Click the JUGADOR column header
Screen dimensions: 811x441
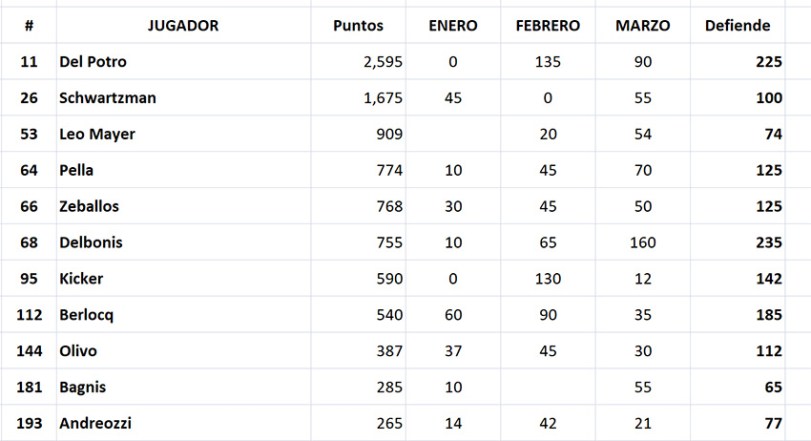[x=181, y=26]
